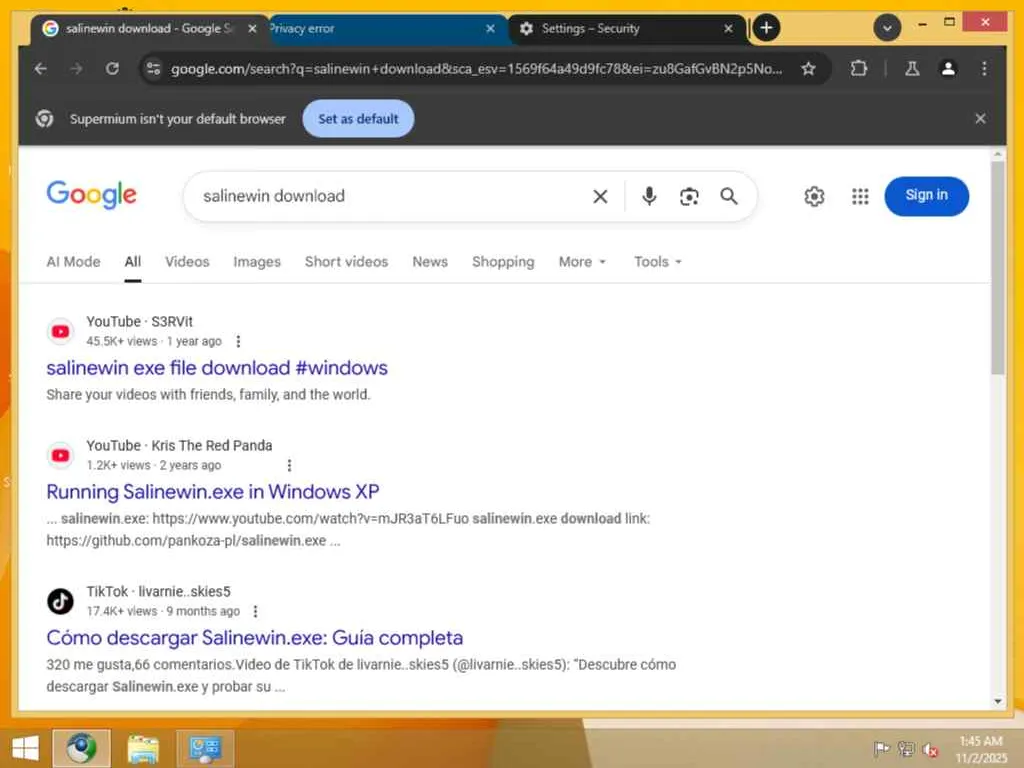This screenshot has width=1024, height=768.
Task: Click the Sign in button
Action: point(926,196)
